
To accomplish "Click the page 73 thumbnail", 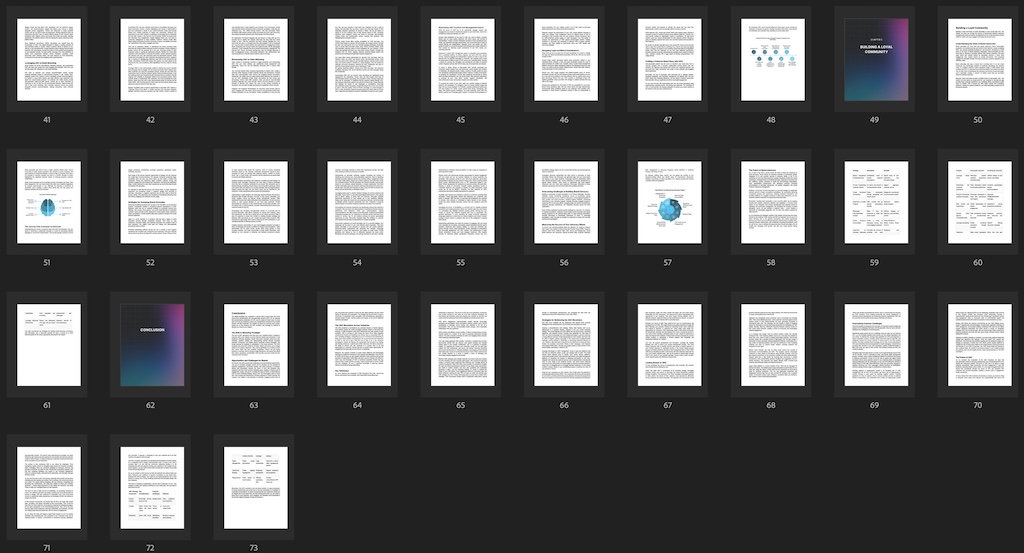I will point(254,487).
